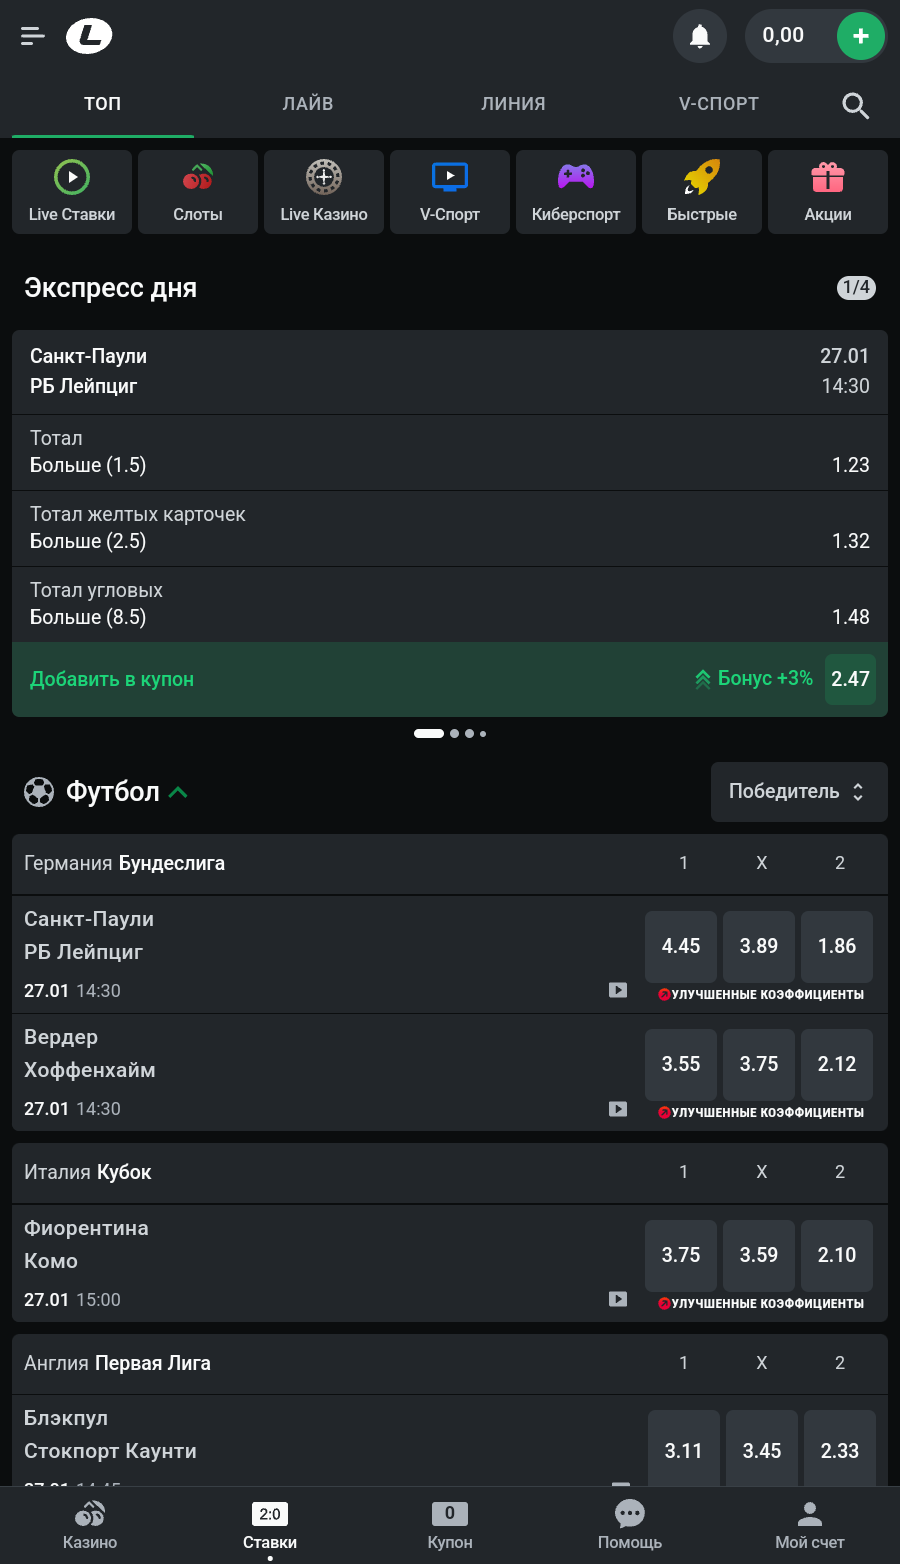Open Live Ставки shortcut
The image size is (900, 1564).
tap(72, 192)
